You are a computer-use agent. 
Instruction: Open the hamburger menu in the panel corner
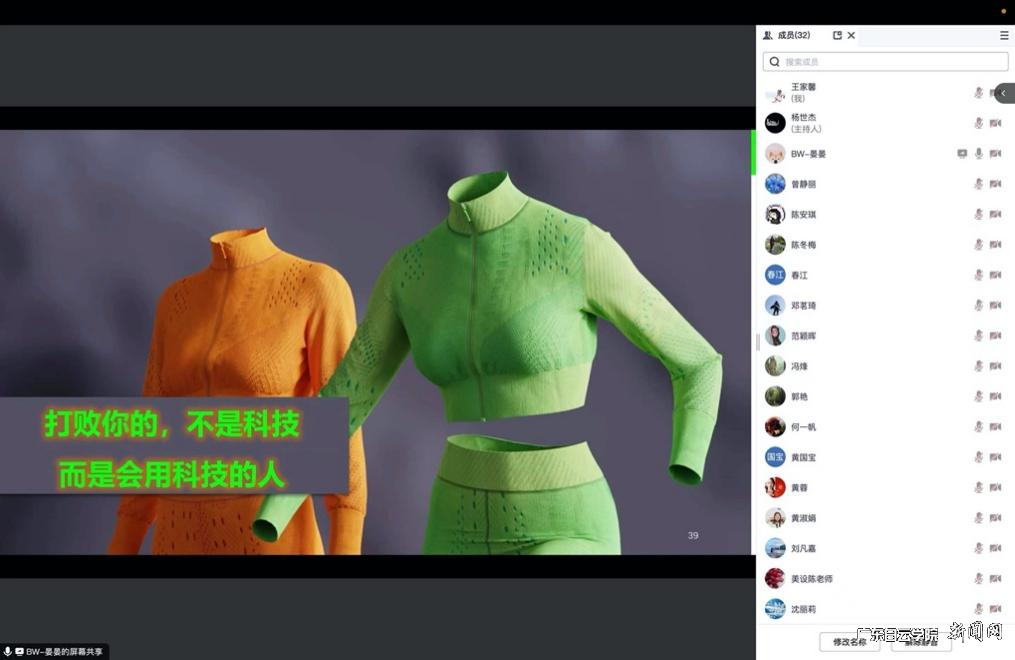(x=1003, y=35)
